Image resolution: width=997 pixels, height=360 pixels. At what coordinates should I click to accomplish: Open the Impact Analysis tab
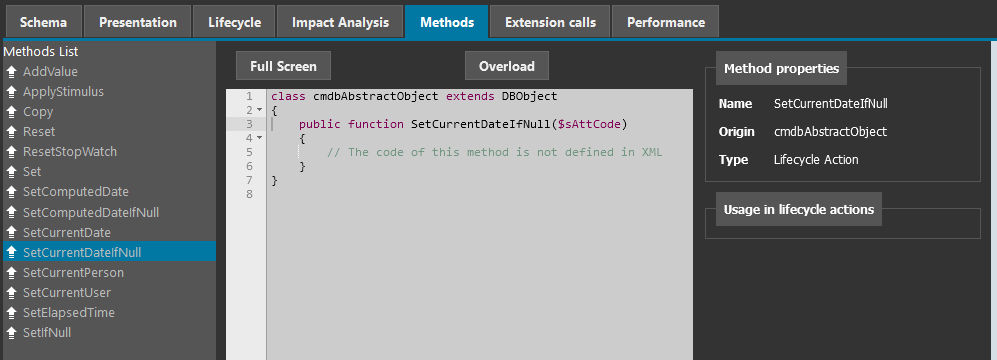(x=340, y=22)
